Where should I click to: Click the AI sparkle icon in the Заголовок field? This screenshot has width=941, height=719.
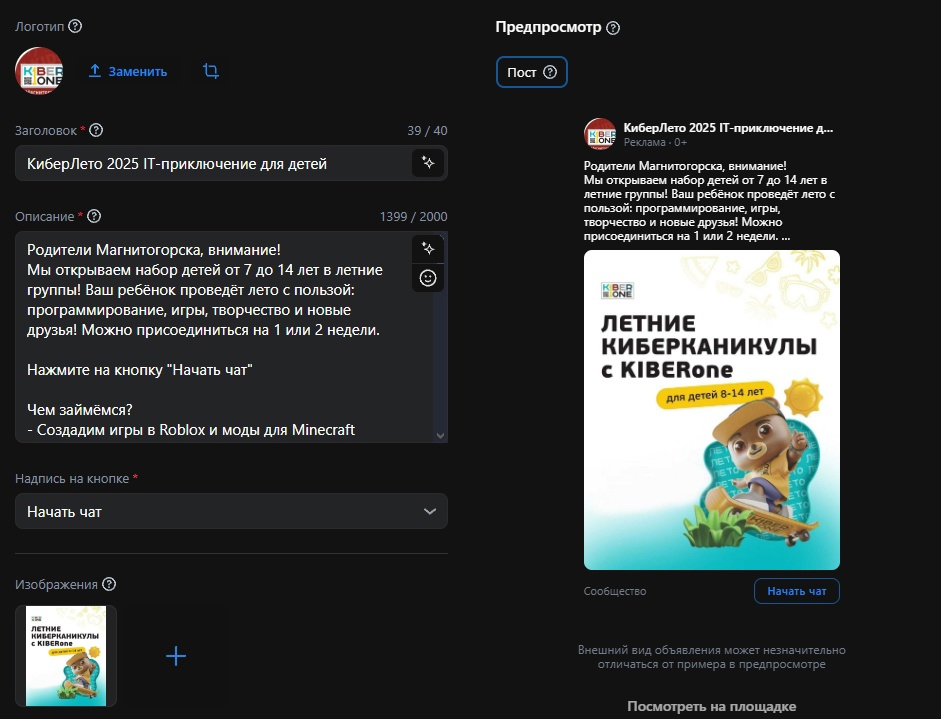coord(428,163)
